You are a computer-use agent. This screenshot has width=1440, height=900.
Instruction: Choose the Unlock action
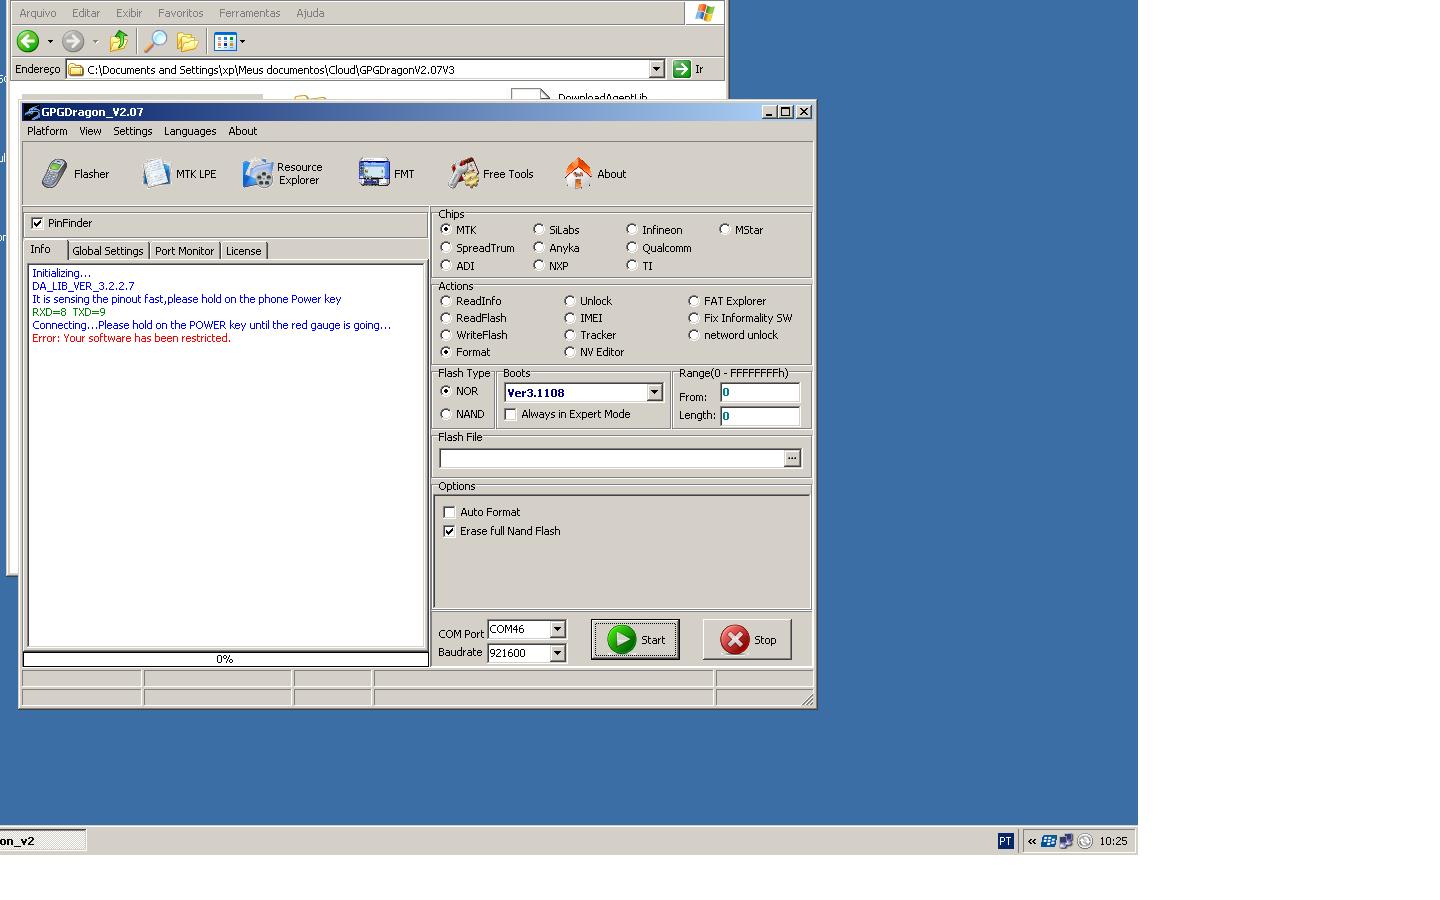[x=570, y=301]
